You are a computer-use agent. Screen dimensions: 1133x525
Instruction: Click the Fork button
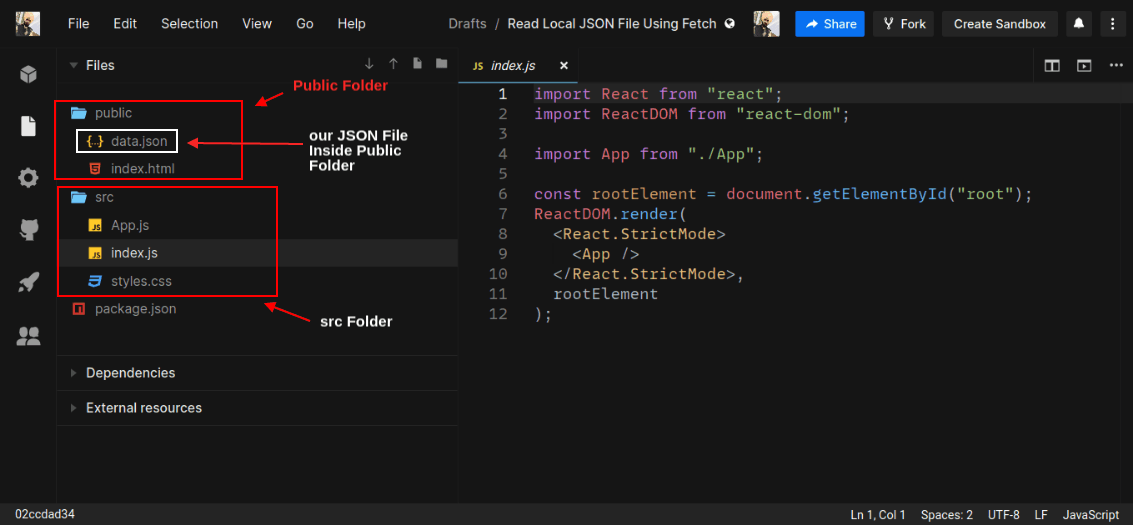[x=903, y=24]
